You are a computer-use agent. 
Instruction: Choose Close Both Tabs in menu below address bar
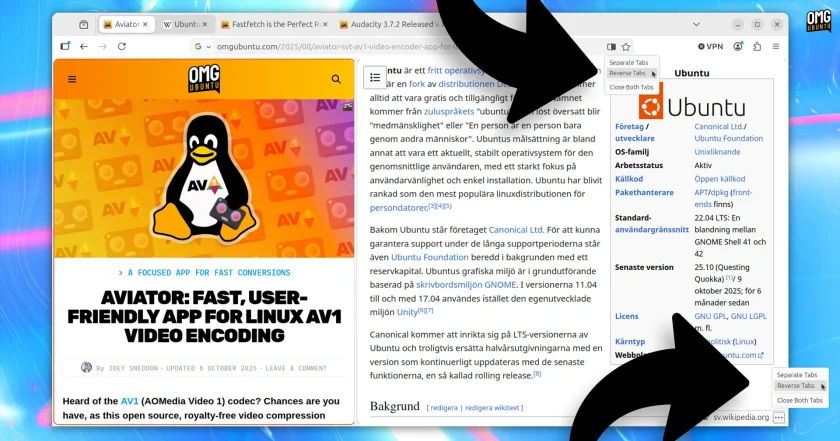point(631,87)
